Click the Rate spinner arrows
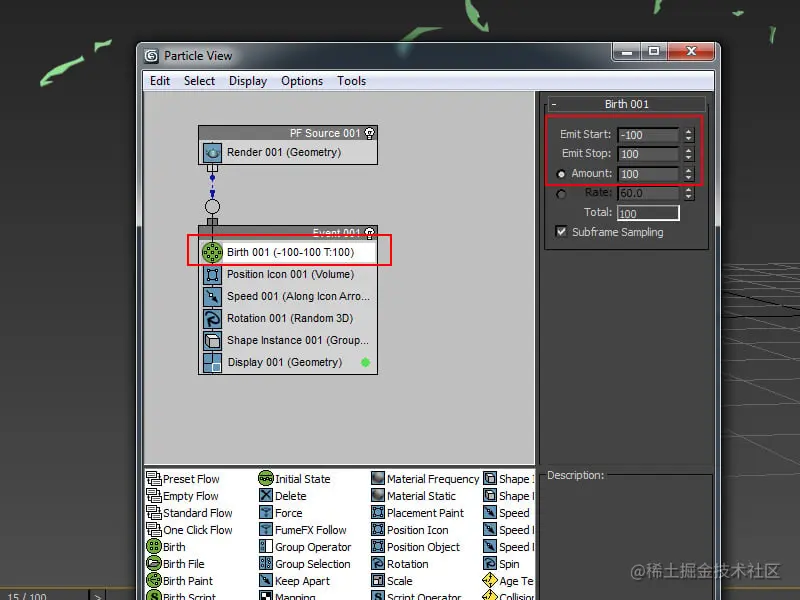Image resolution: width=800 pixels, height=600 pixels. point(689,193)
